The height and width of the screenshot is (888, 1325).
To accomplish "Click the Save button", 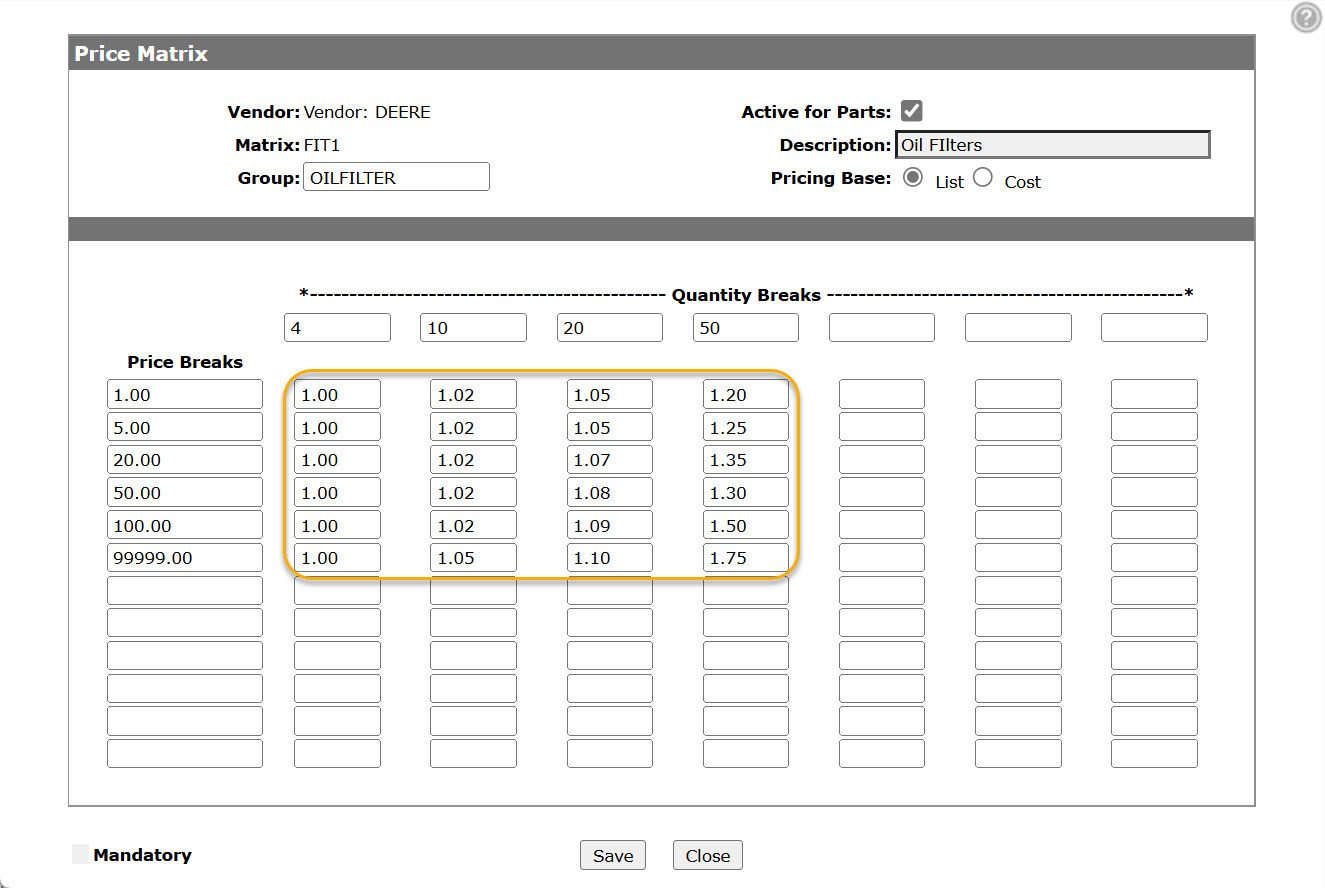I will (x=613, y=855).
